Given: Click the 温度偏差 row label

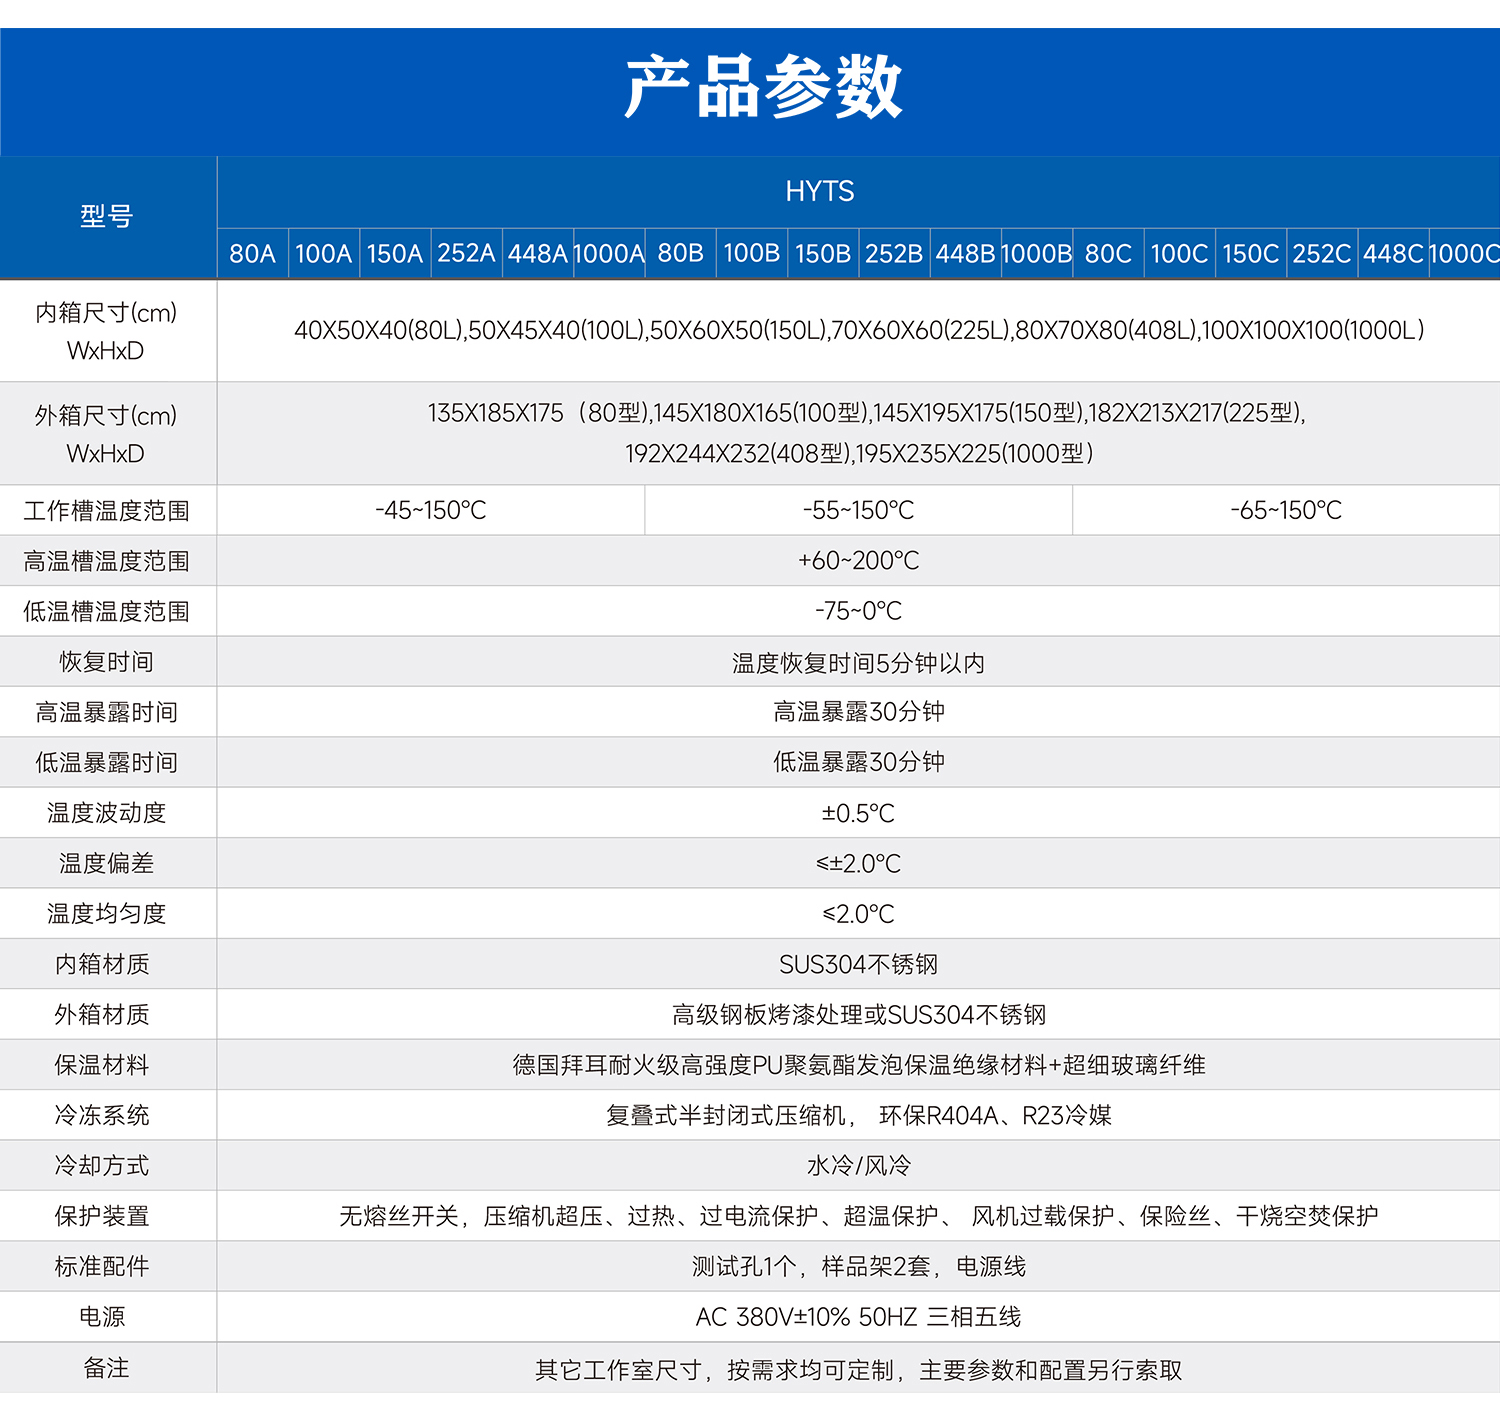Looking at the screenshot, I should (x=107, y=863).
